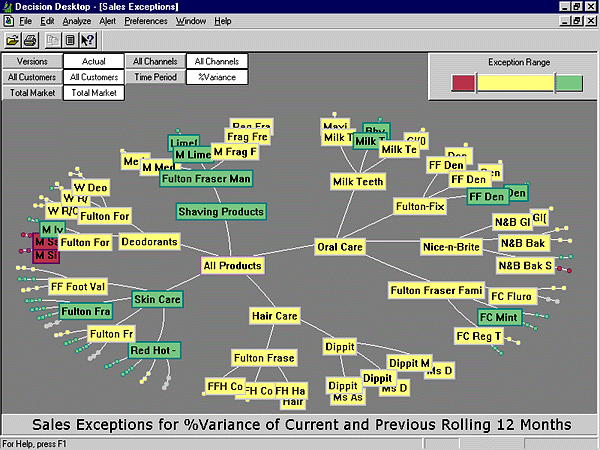
Task: Click the Sales Exceptions caption text
Action: coord(301,425)
